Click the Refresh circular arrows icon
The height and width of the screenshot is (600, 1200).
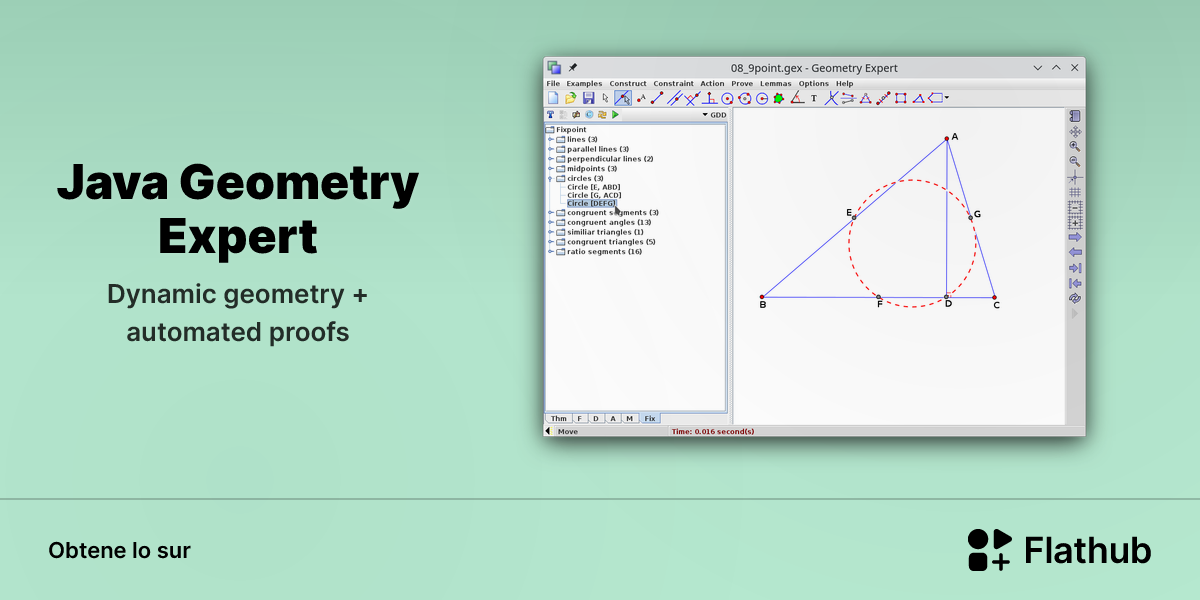pos(1075,298)
